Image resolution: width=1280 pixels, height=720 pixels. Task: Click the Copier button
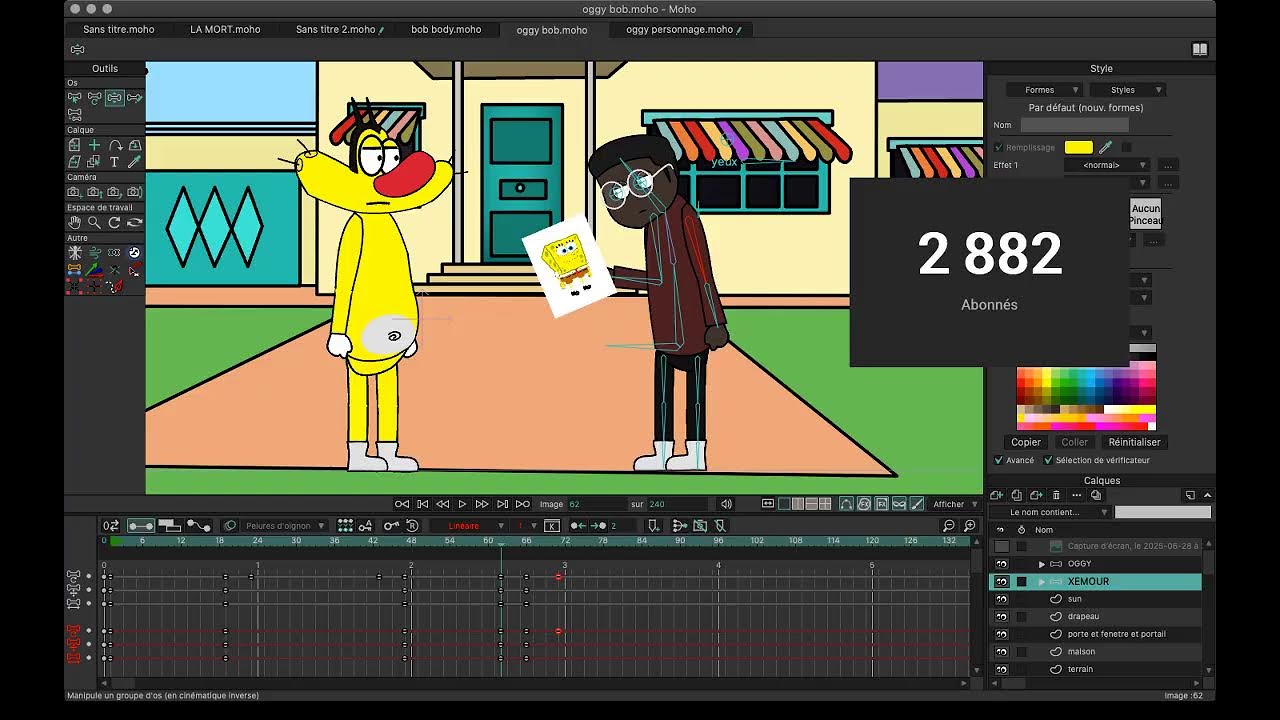click(x=1026, y=442)
